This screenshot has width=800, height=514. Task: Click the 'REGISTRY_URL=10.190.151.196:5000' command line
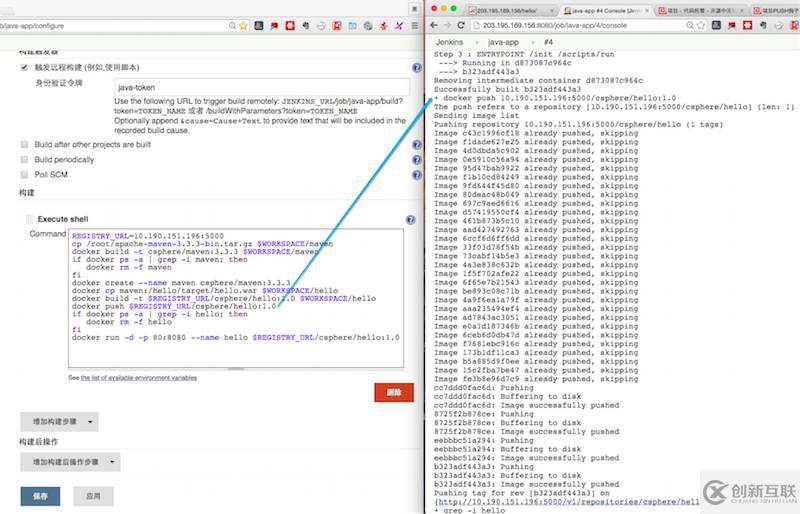point(148,236)
